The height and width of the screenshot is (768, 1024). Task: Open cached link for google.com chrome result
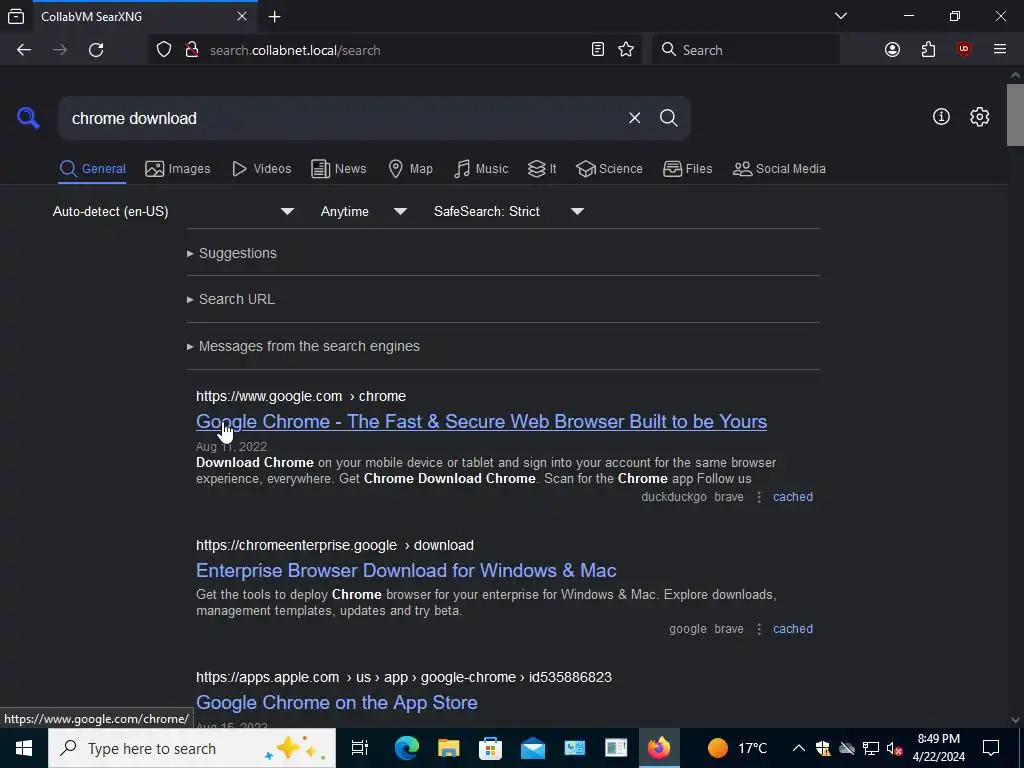tap(793, 497)
